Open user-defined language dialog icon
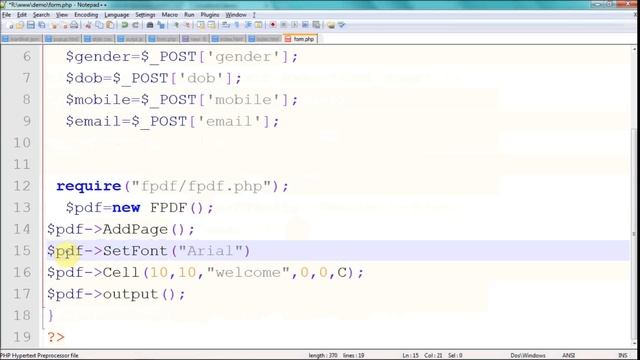 pyautogui.click(x=258, y=25)
